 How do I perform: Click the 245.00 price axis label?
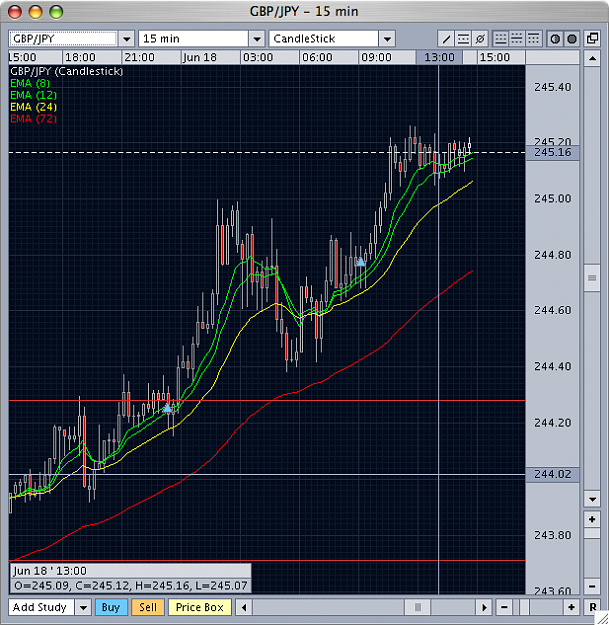tap(552, 199)
